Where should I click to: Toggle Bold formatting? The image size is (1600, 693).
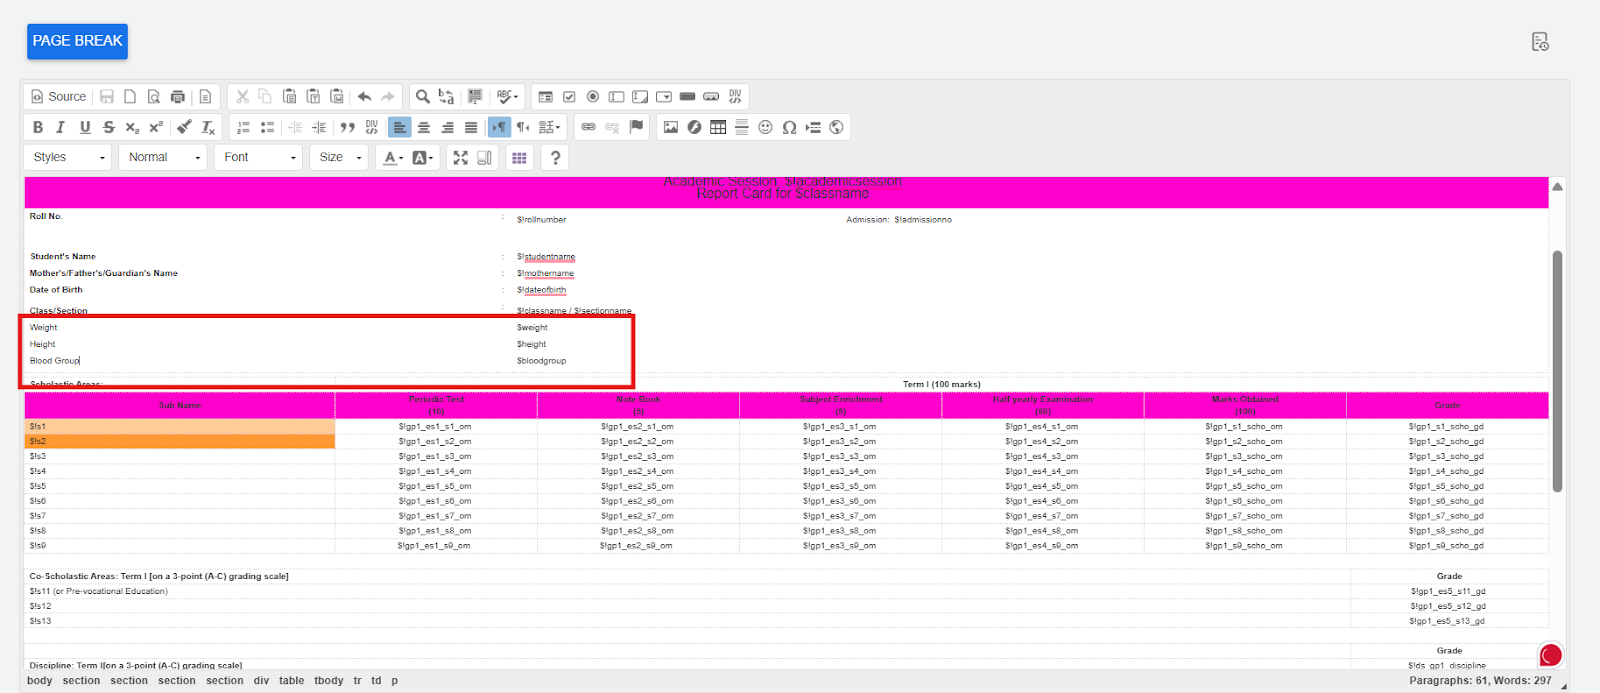(x=38, y=127)
